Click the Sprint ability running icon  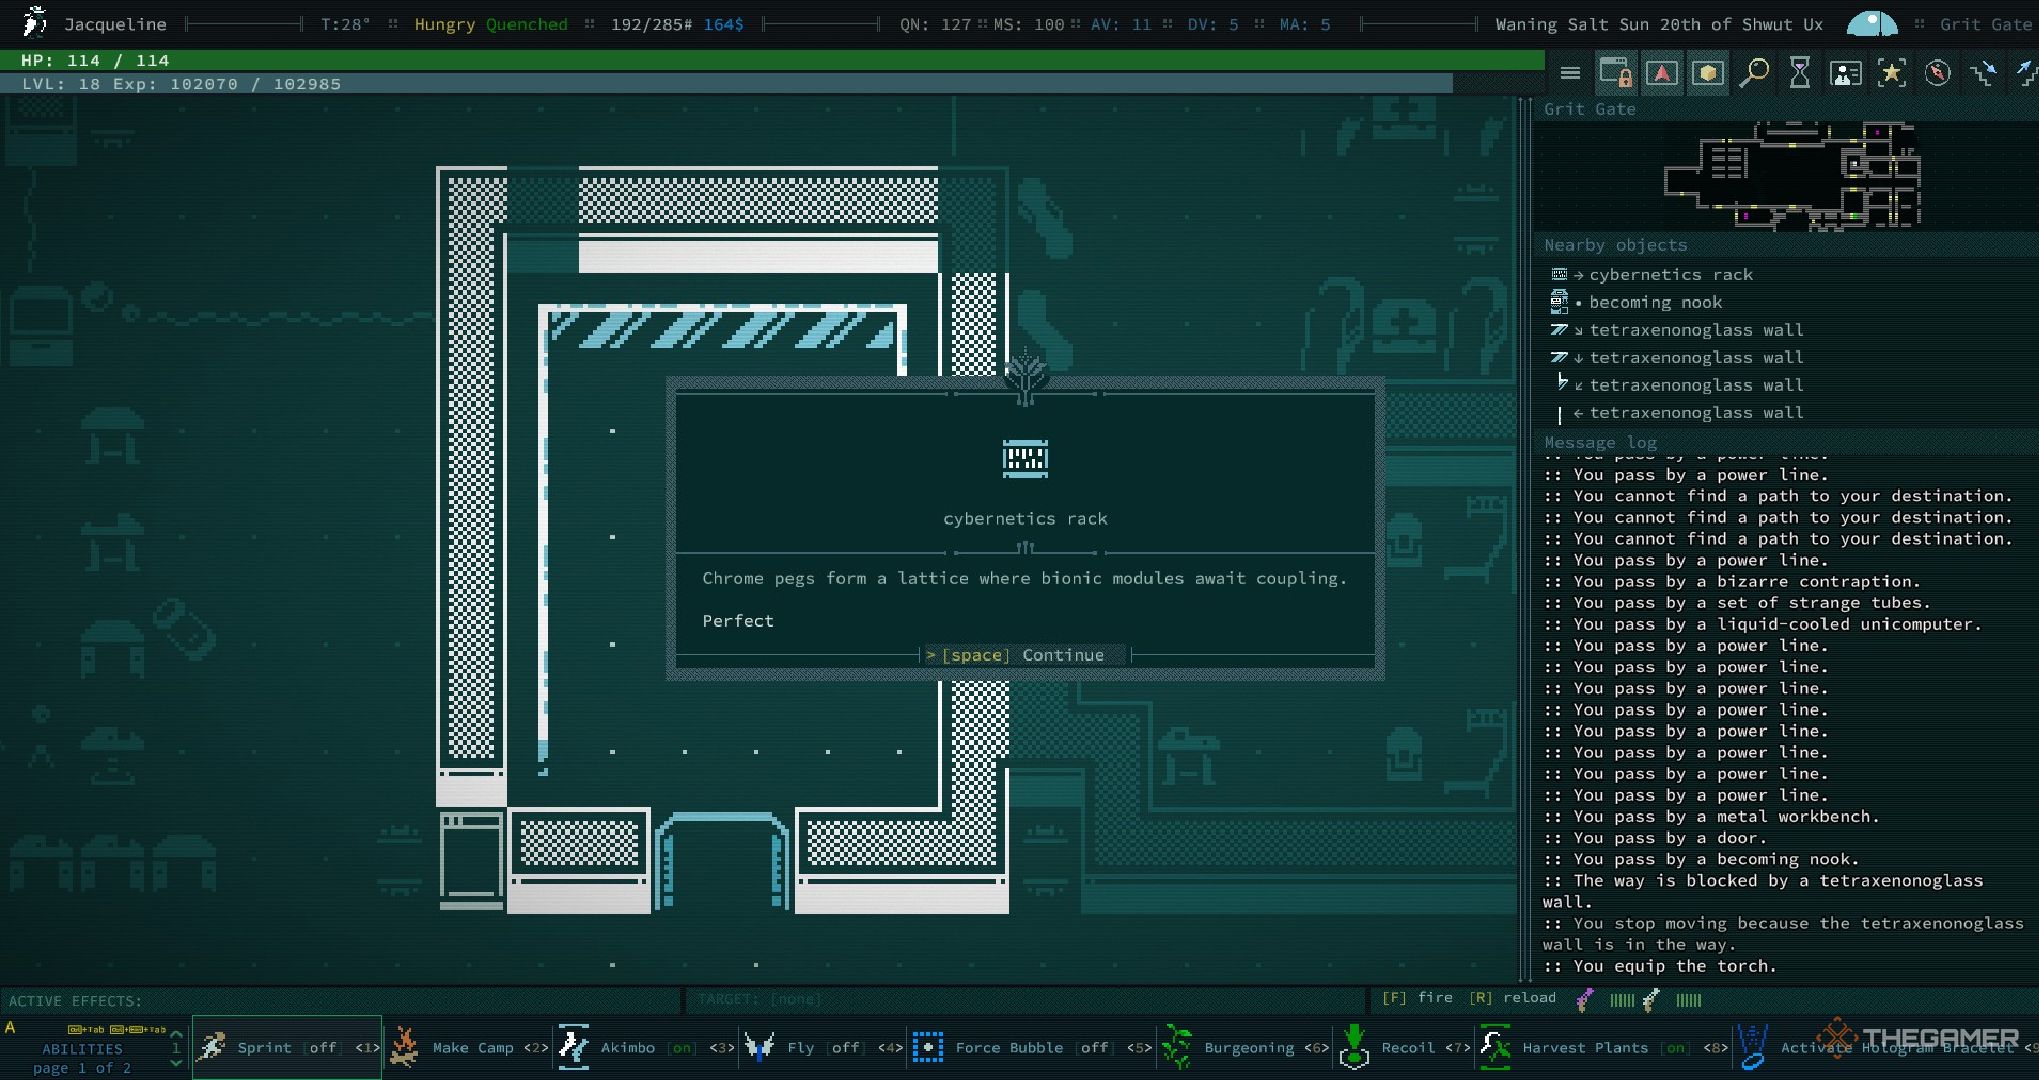pos(211,1047)
